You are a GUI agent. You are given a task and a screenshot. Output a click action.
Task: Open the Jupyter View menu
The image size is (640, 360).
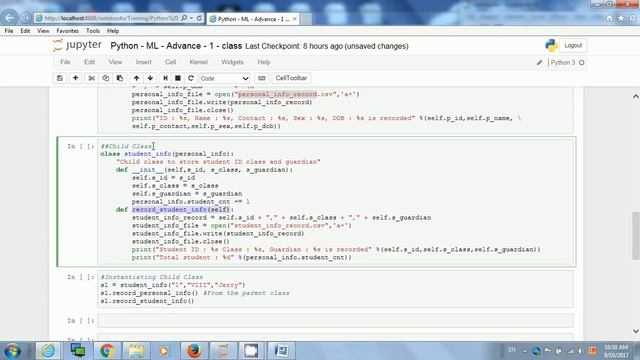click(115, 62)
